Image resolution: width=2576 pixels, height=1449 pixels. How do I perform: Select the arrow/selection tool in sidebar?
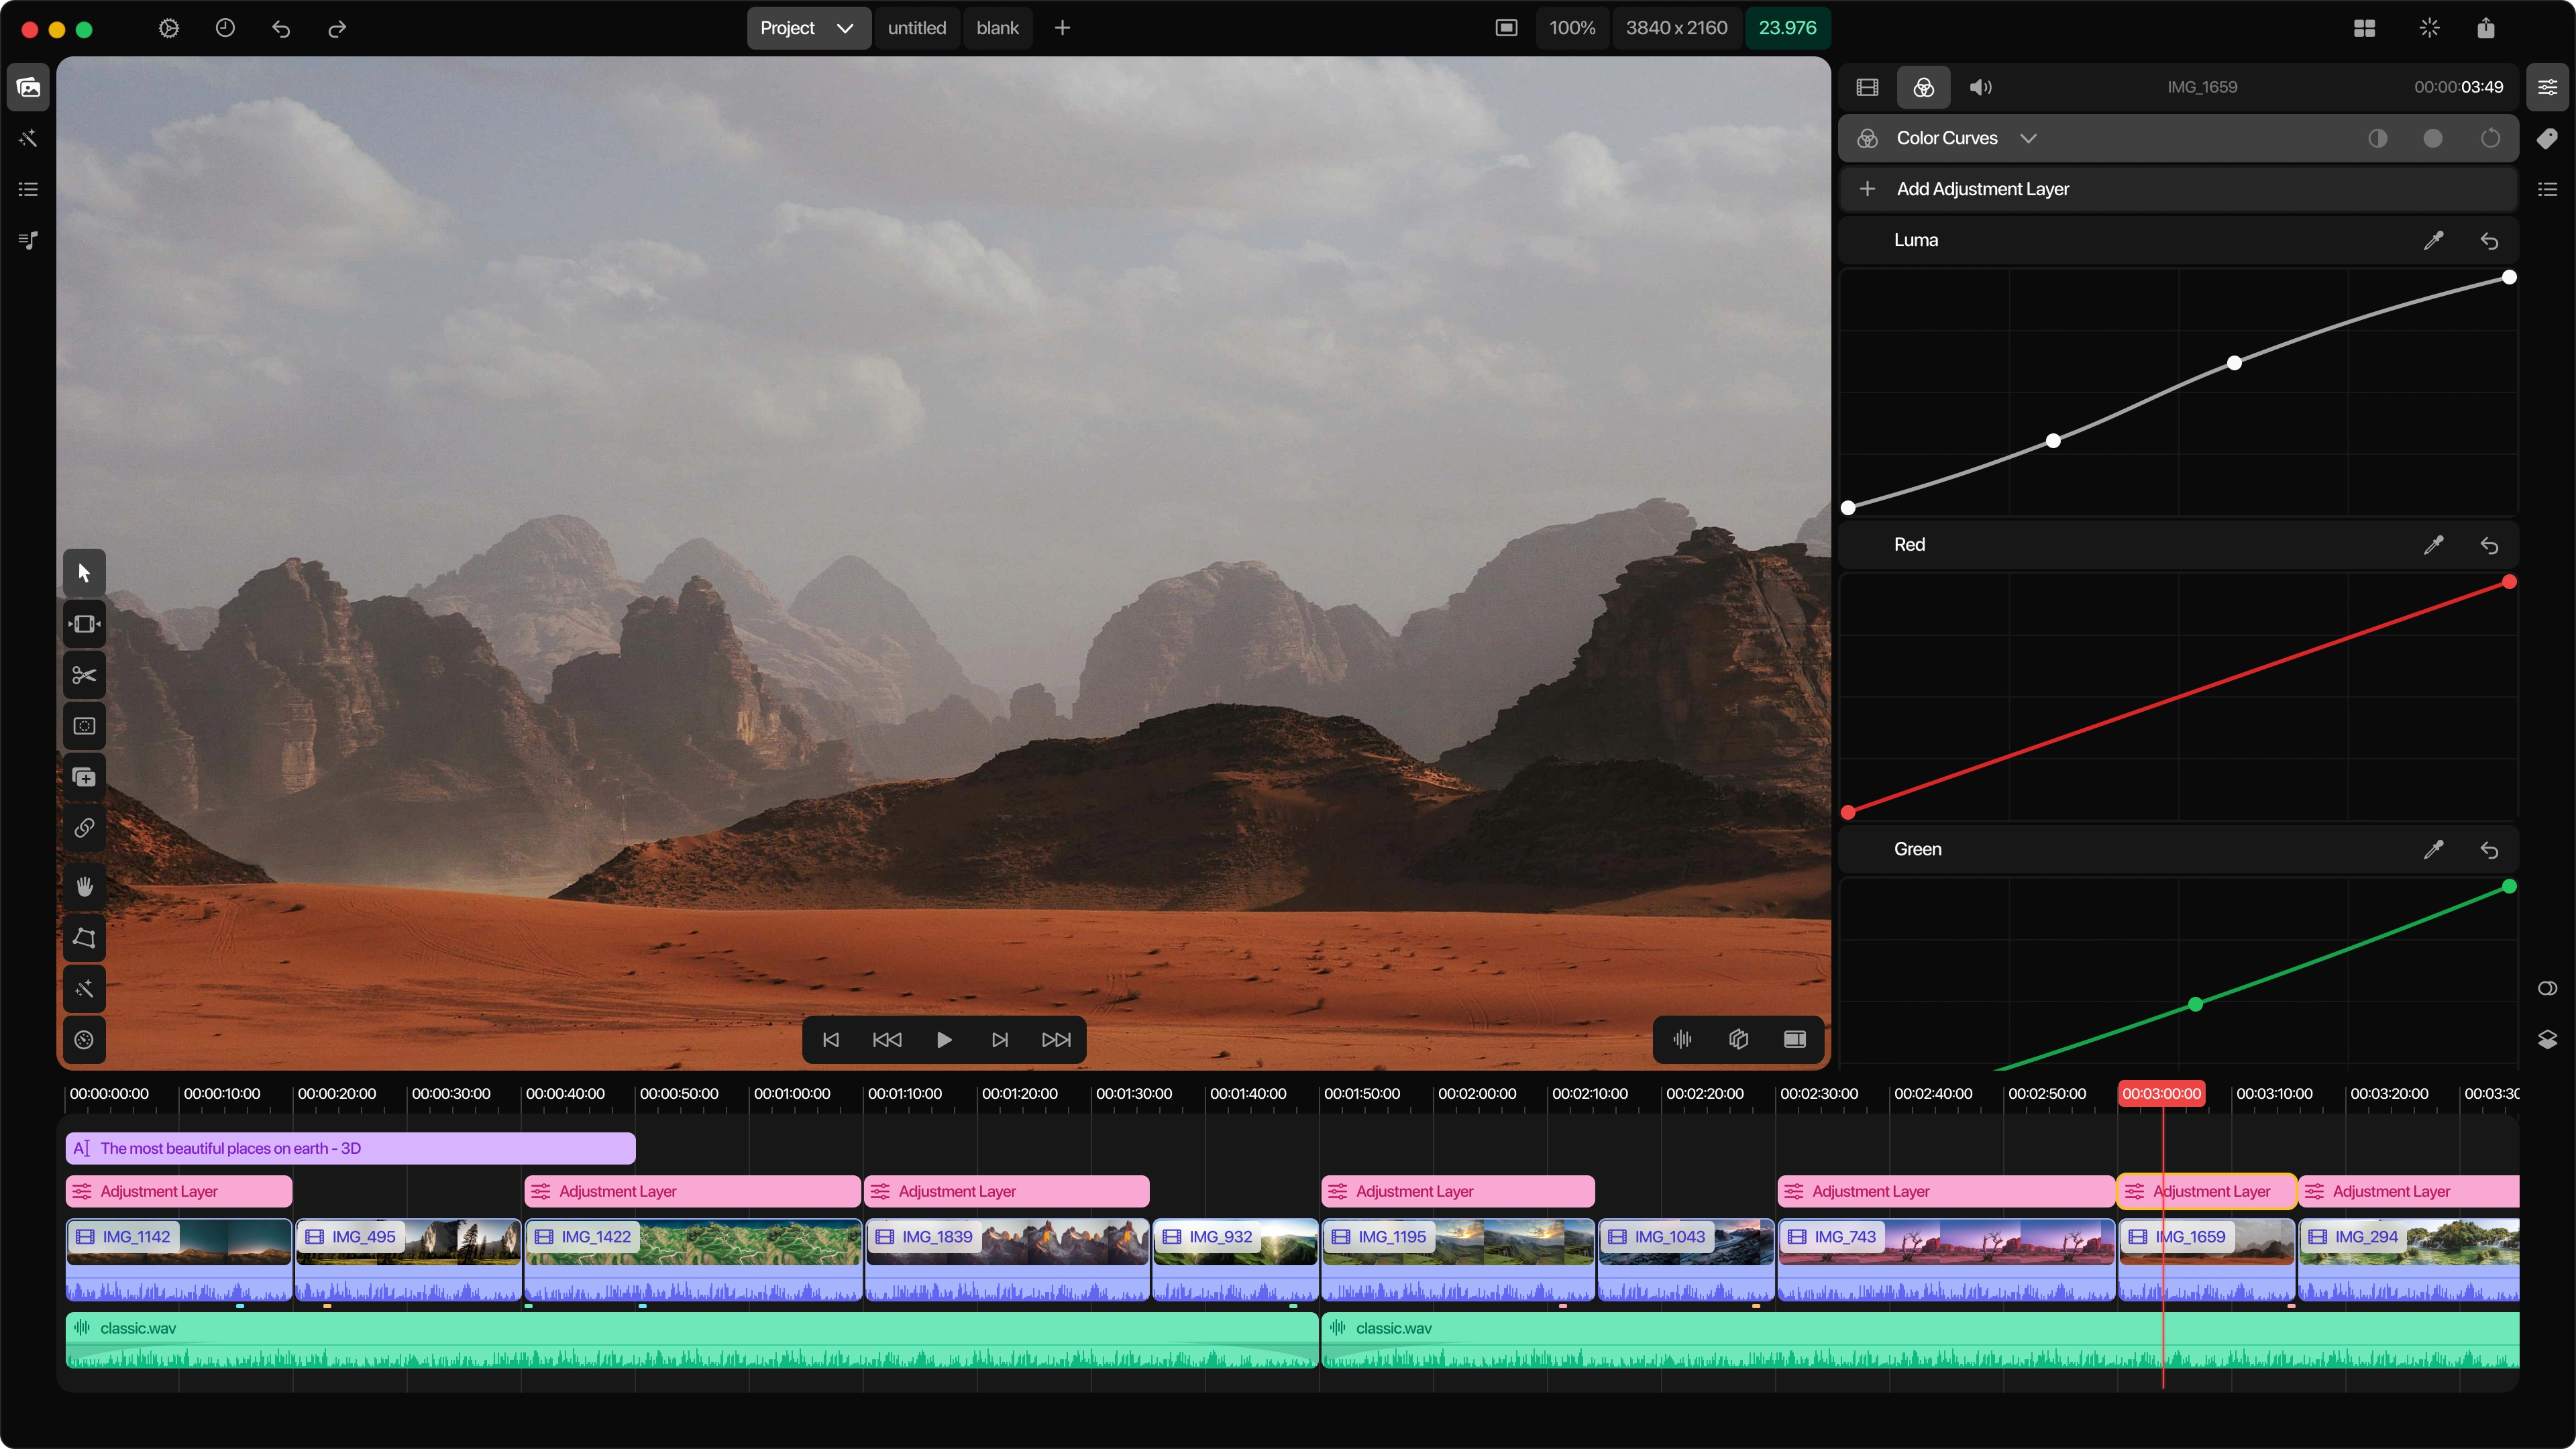83,570
